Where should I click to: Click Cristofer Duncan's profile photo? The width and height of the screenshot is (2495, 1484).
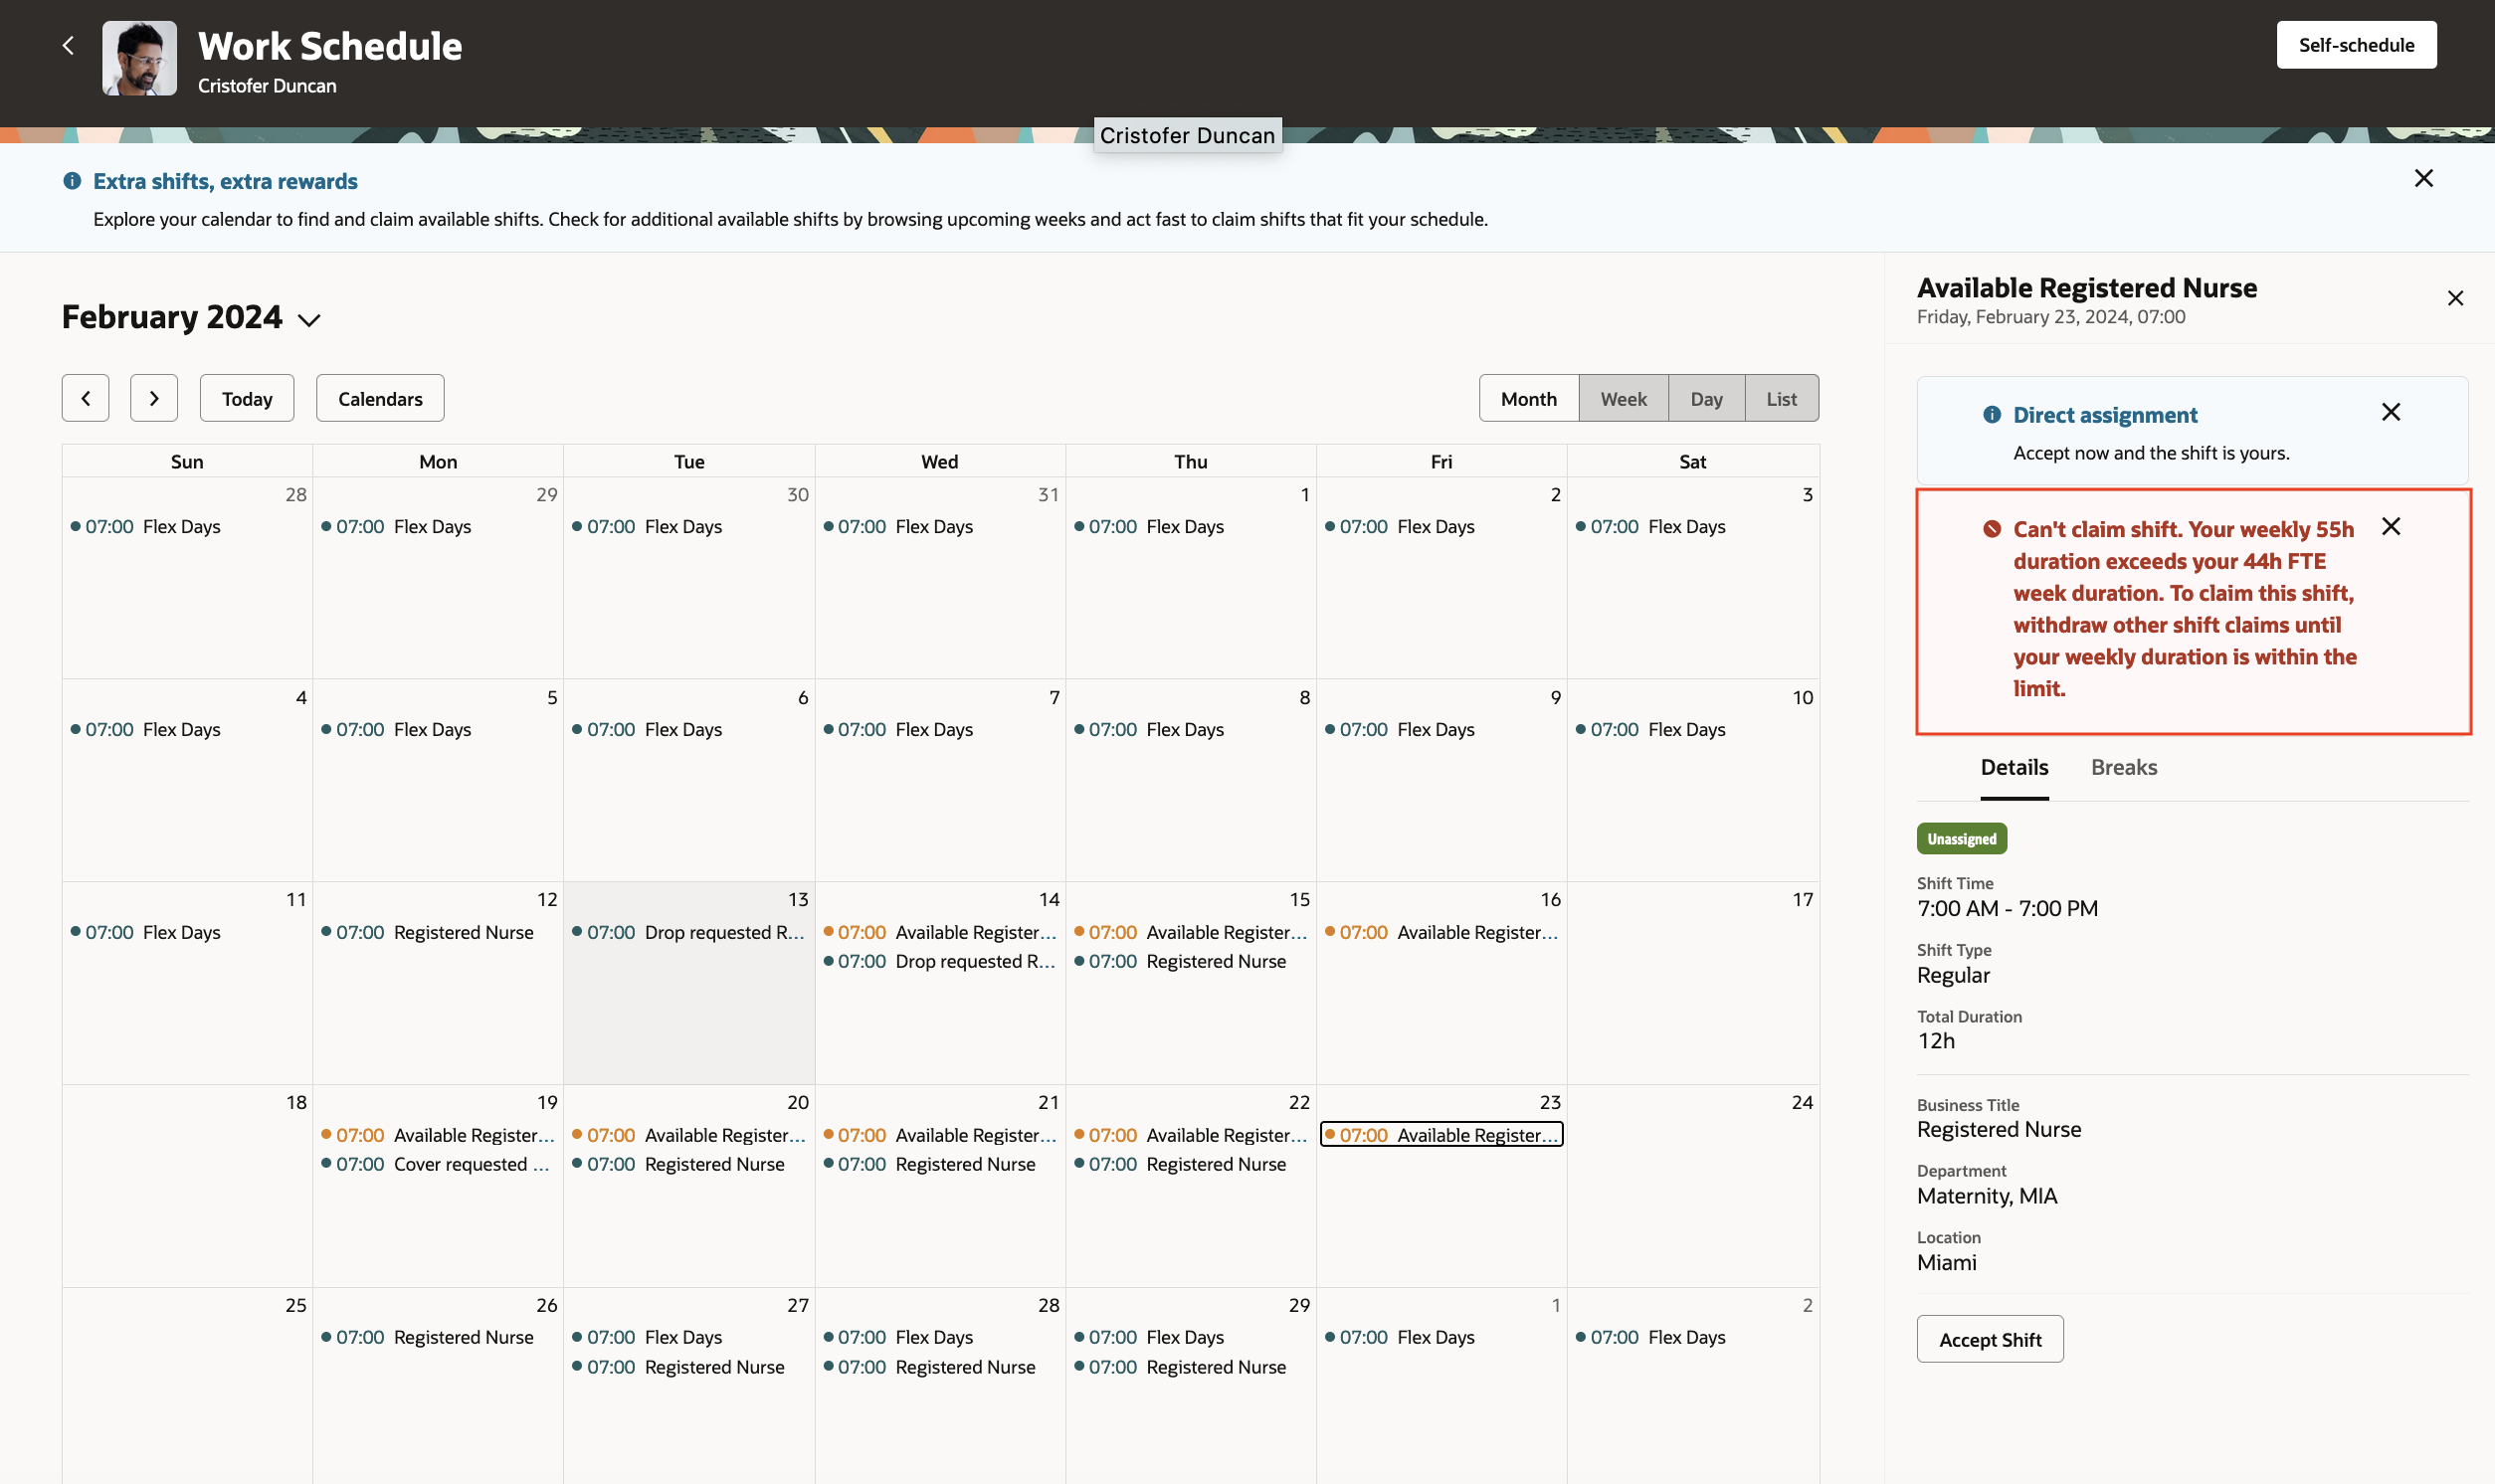tap(140, 58)
